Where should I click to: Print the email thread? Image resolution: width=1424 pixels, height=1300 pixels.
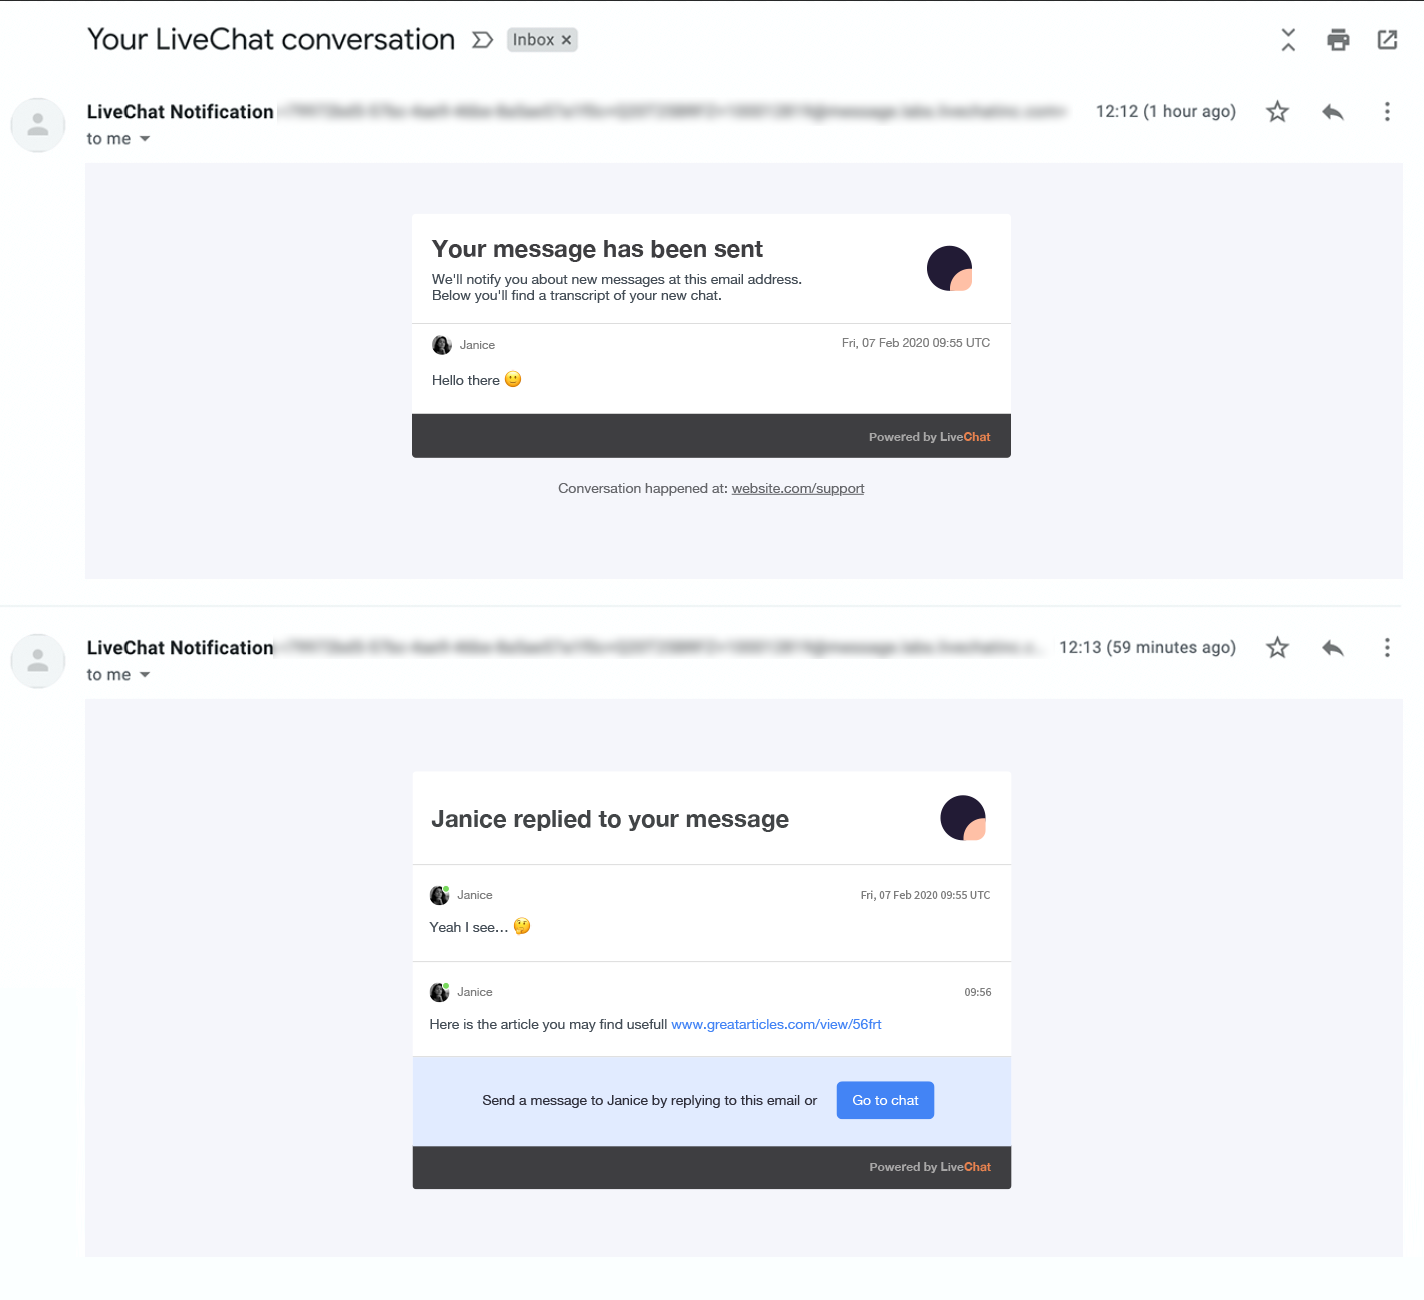click(x=1337, y=39)
